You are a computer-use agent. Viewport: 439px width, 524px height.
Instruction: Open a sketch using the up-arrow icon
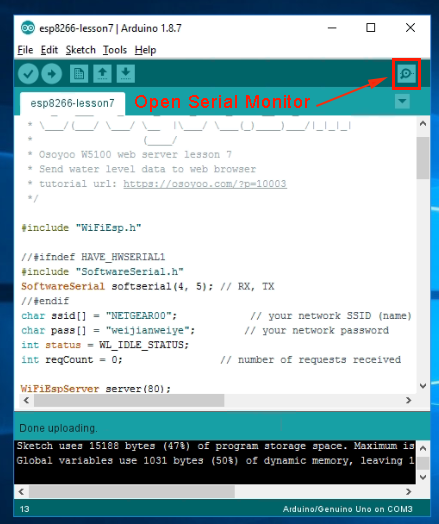(x=102, y=74)
